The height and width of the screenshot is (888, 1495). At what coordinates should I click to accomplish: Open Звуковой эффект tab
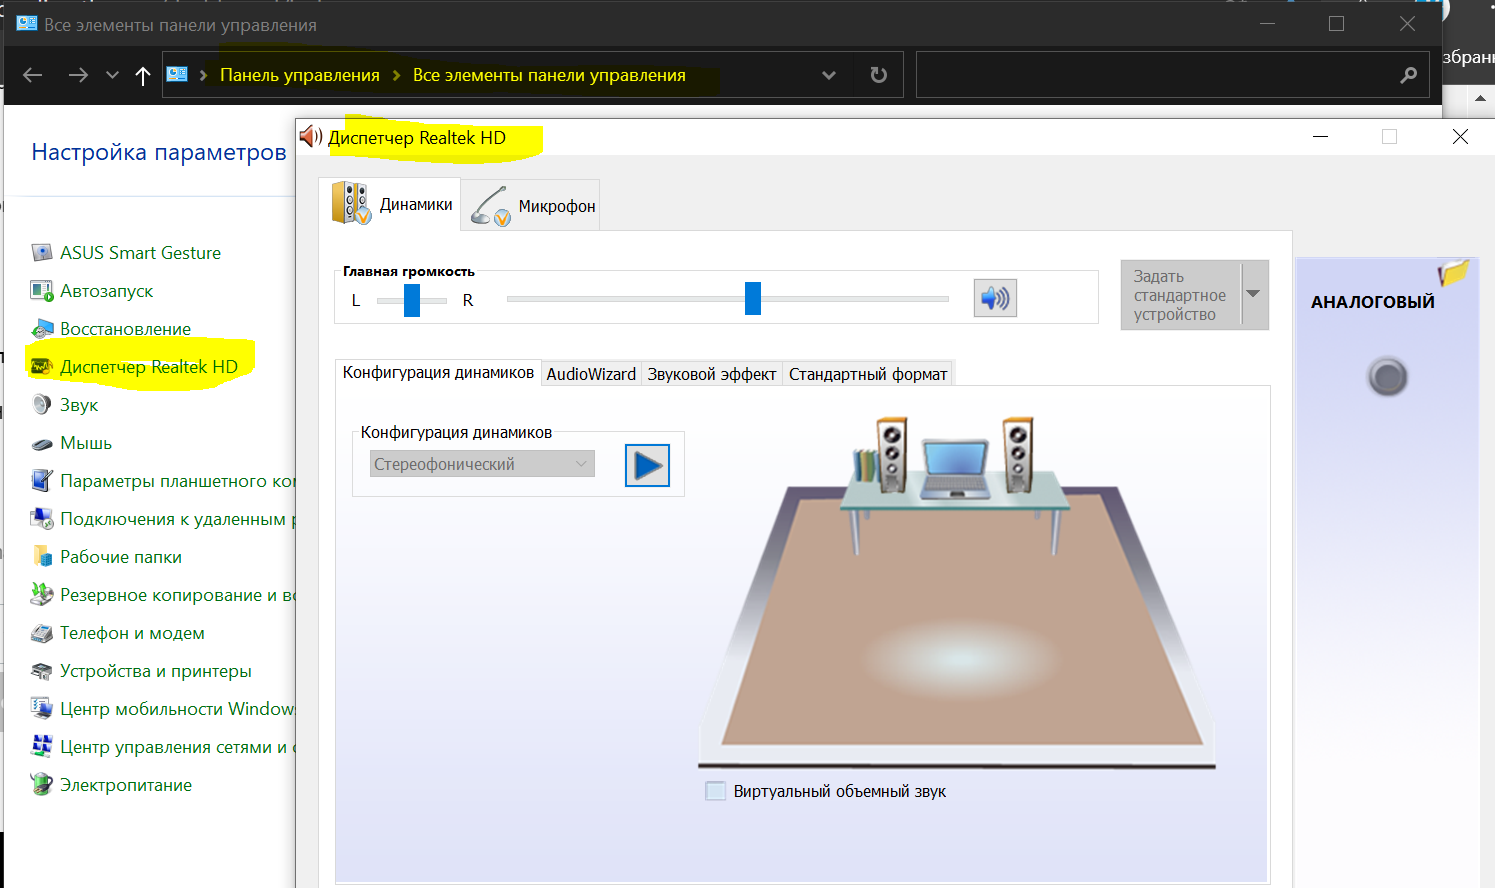711,374
